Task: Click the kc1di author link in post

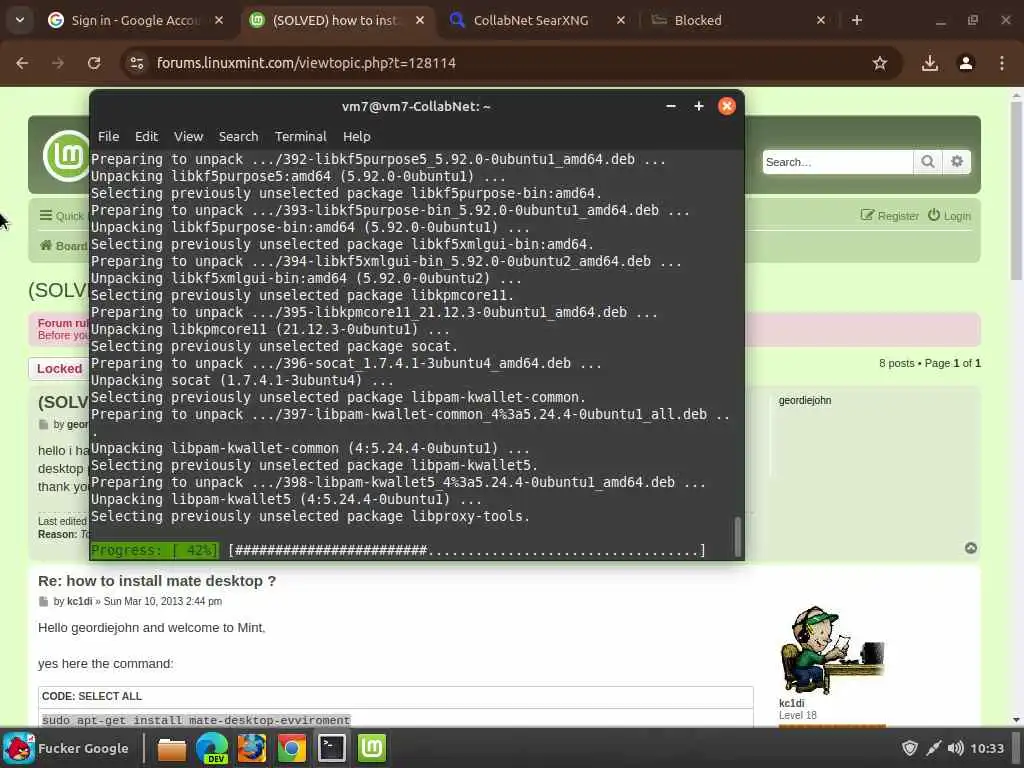Action: (x=79, y=601)
